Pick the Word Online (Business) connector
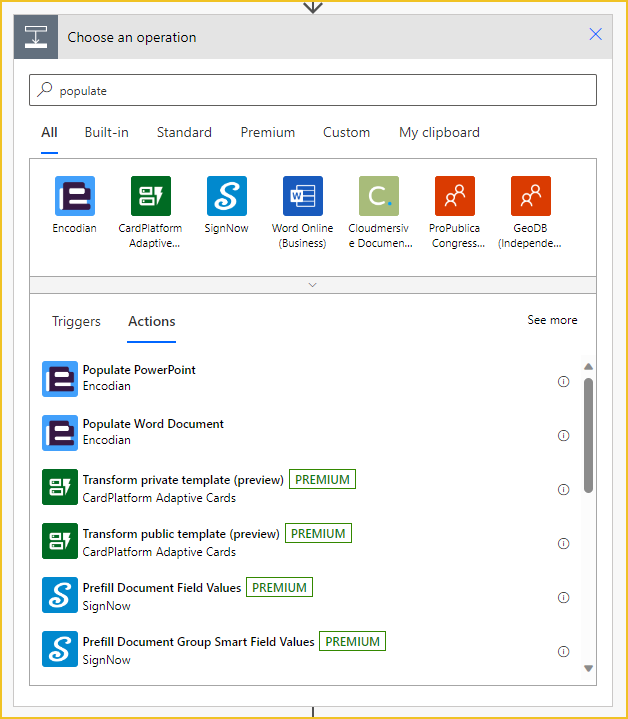 point(303,196)
